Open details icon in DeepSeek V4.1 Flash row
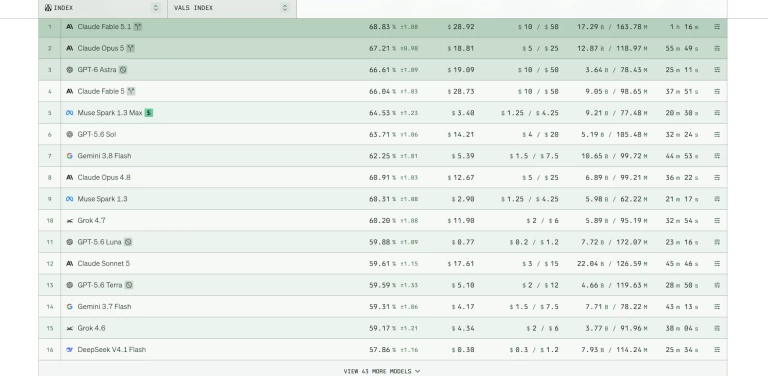768x376 pixels. coord(717,350)
